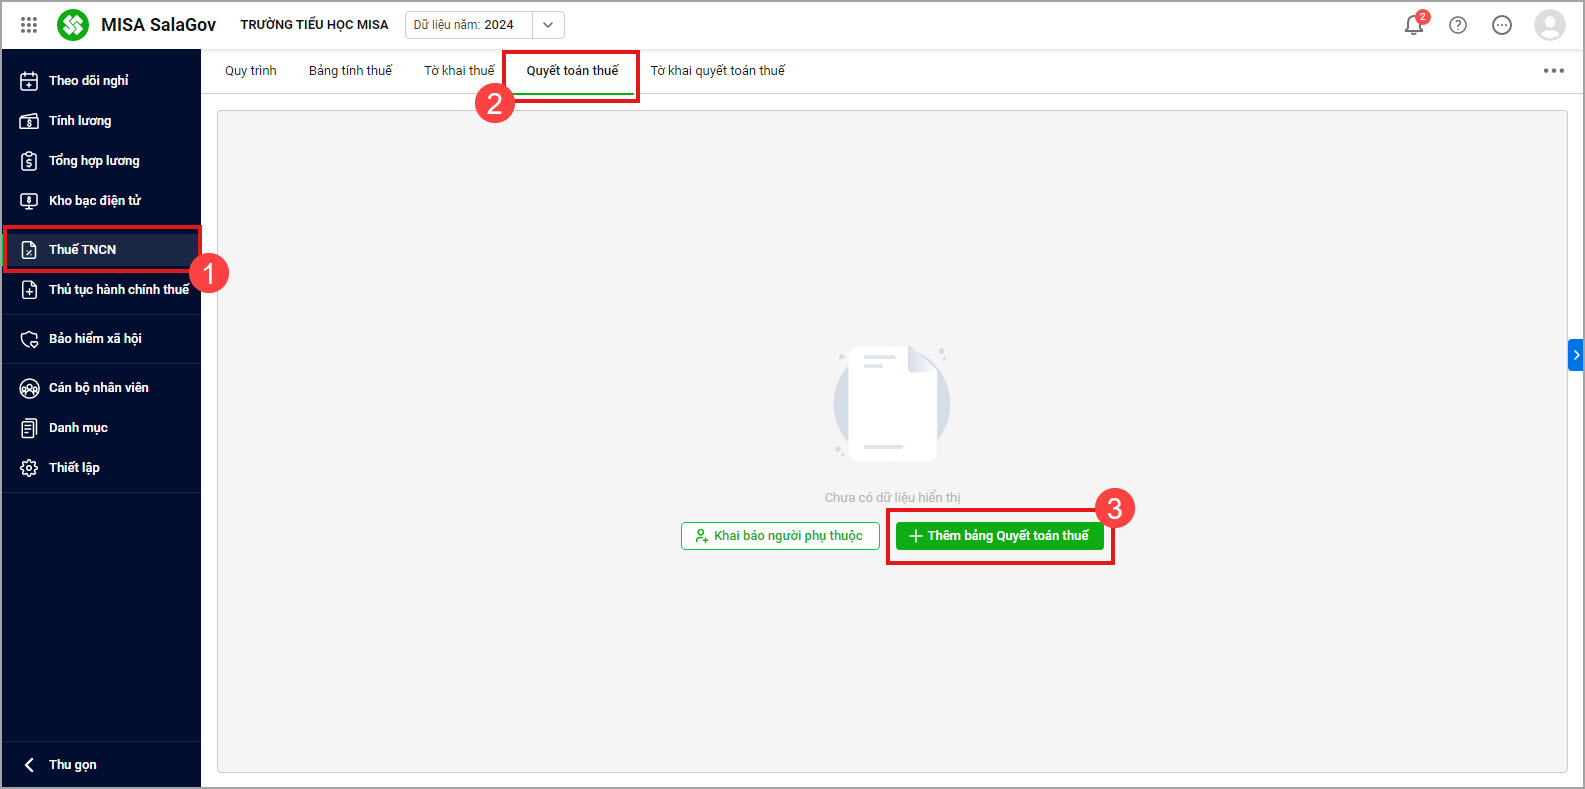This screenshot has height=789, width=1585.
Task: Open Bảo hiểm xã hội section
Action: click(x=95, y=338)
